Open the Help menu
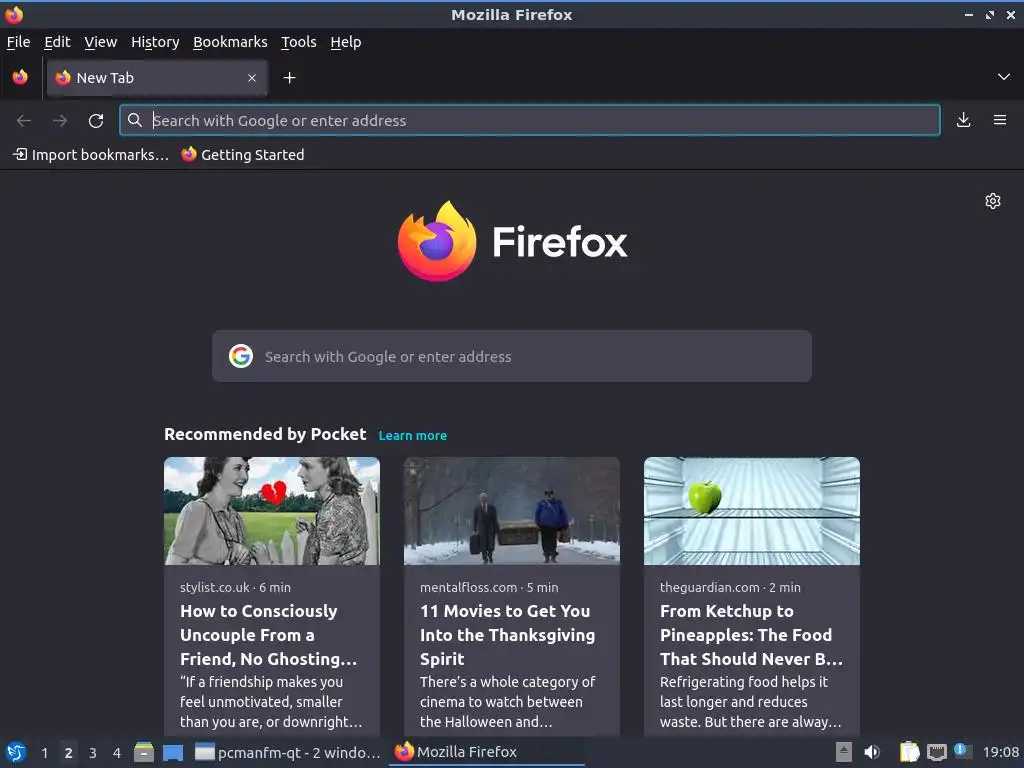 (x=345, y=42)
